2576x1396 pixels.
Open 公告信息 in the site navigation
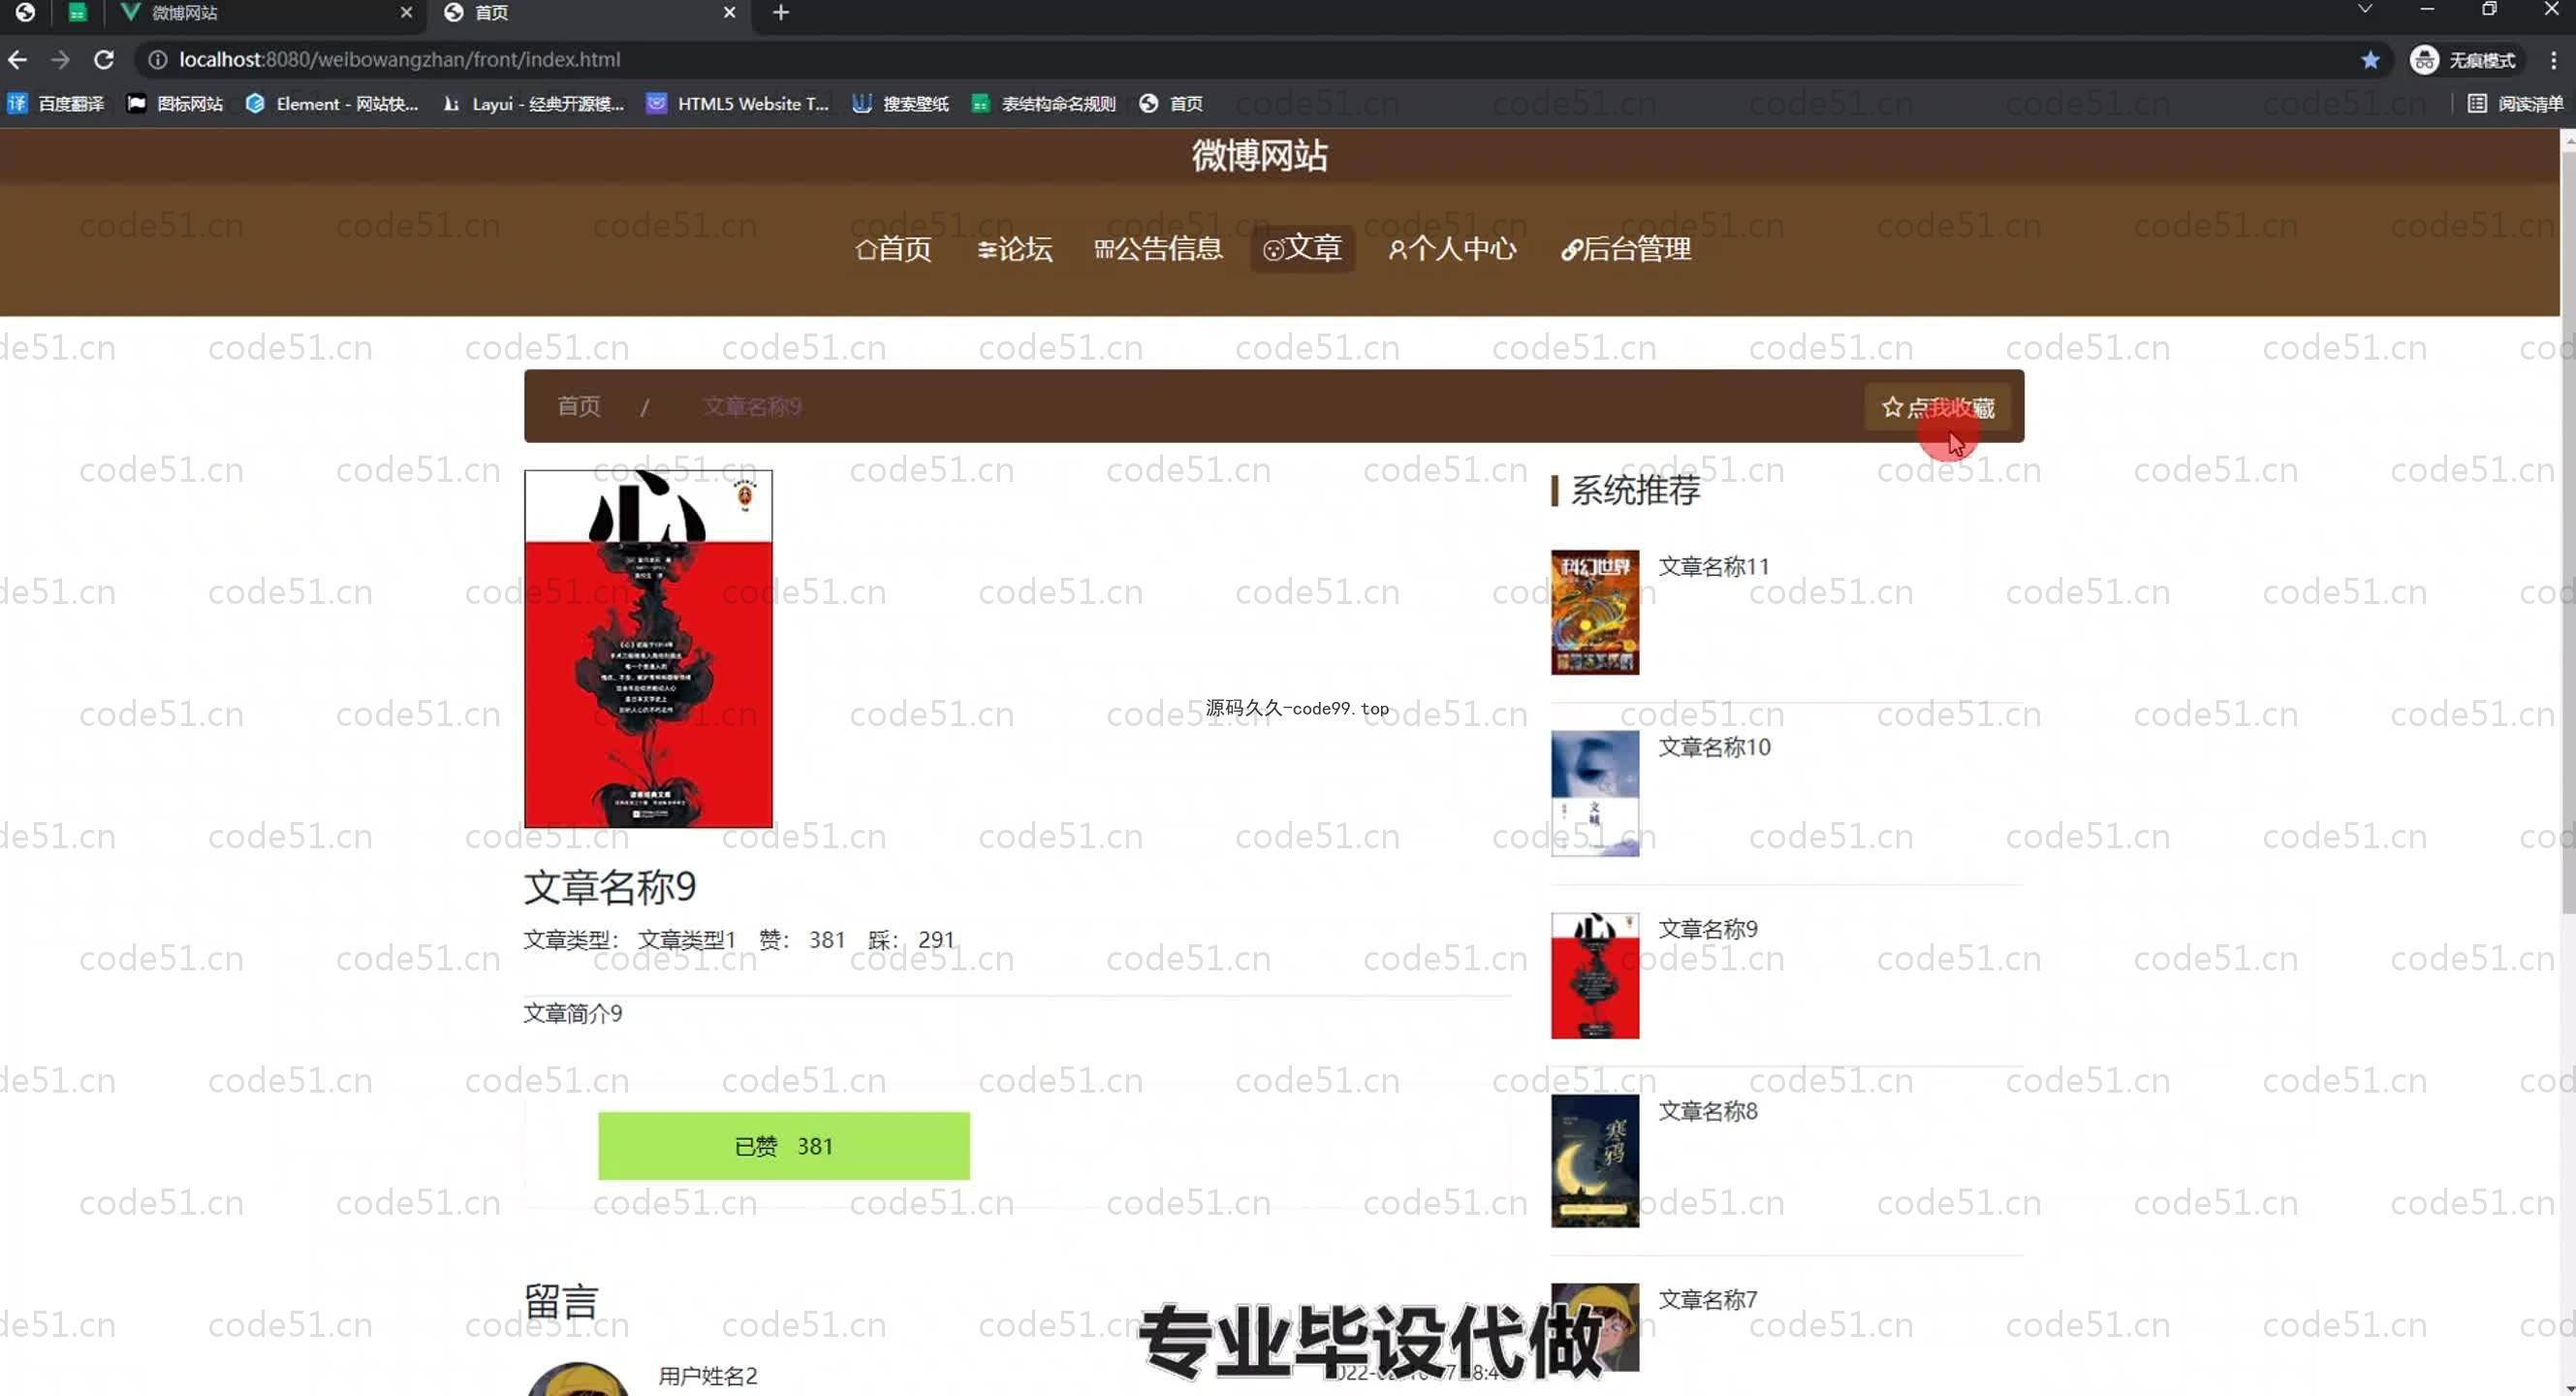point(1158,249)
